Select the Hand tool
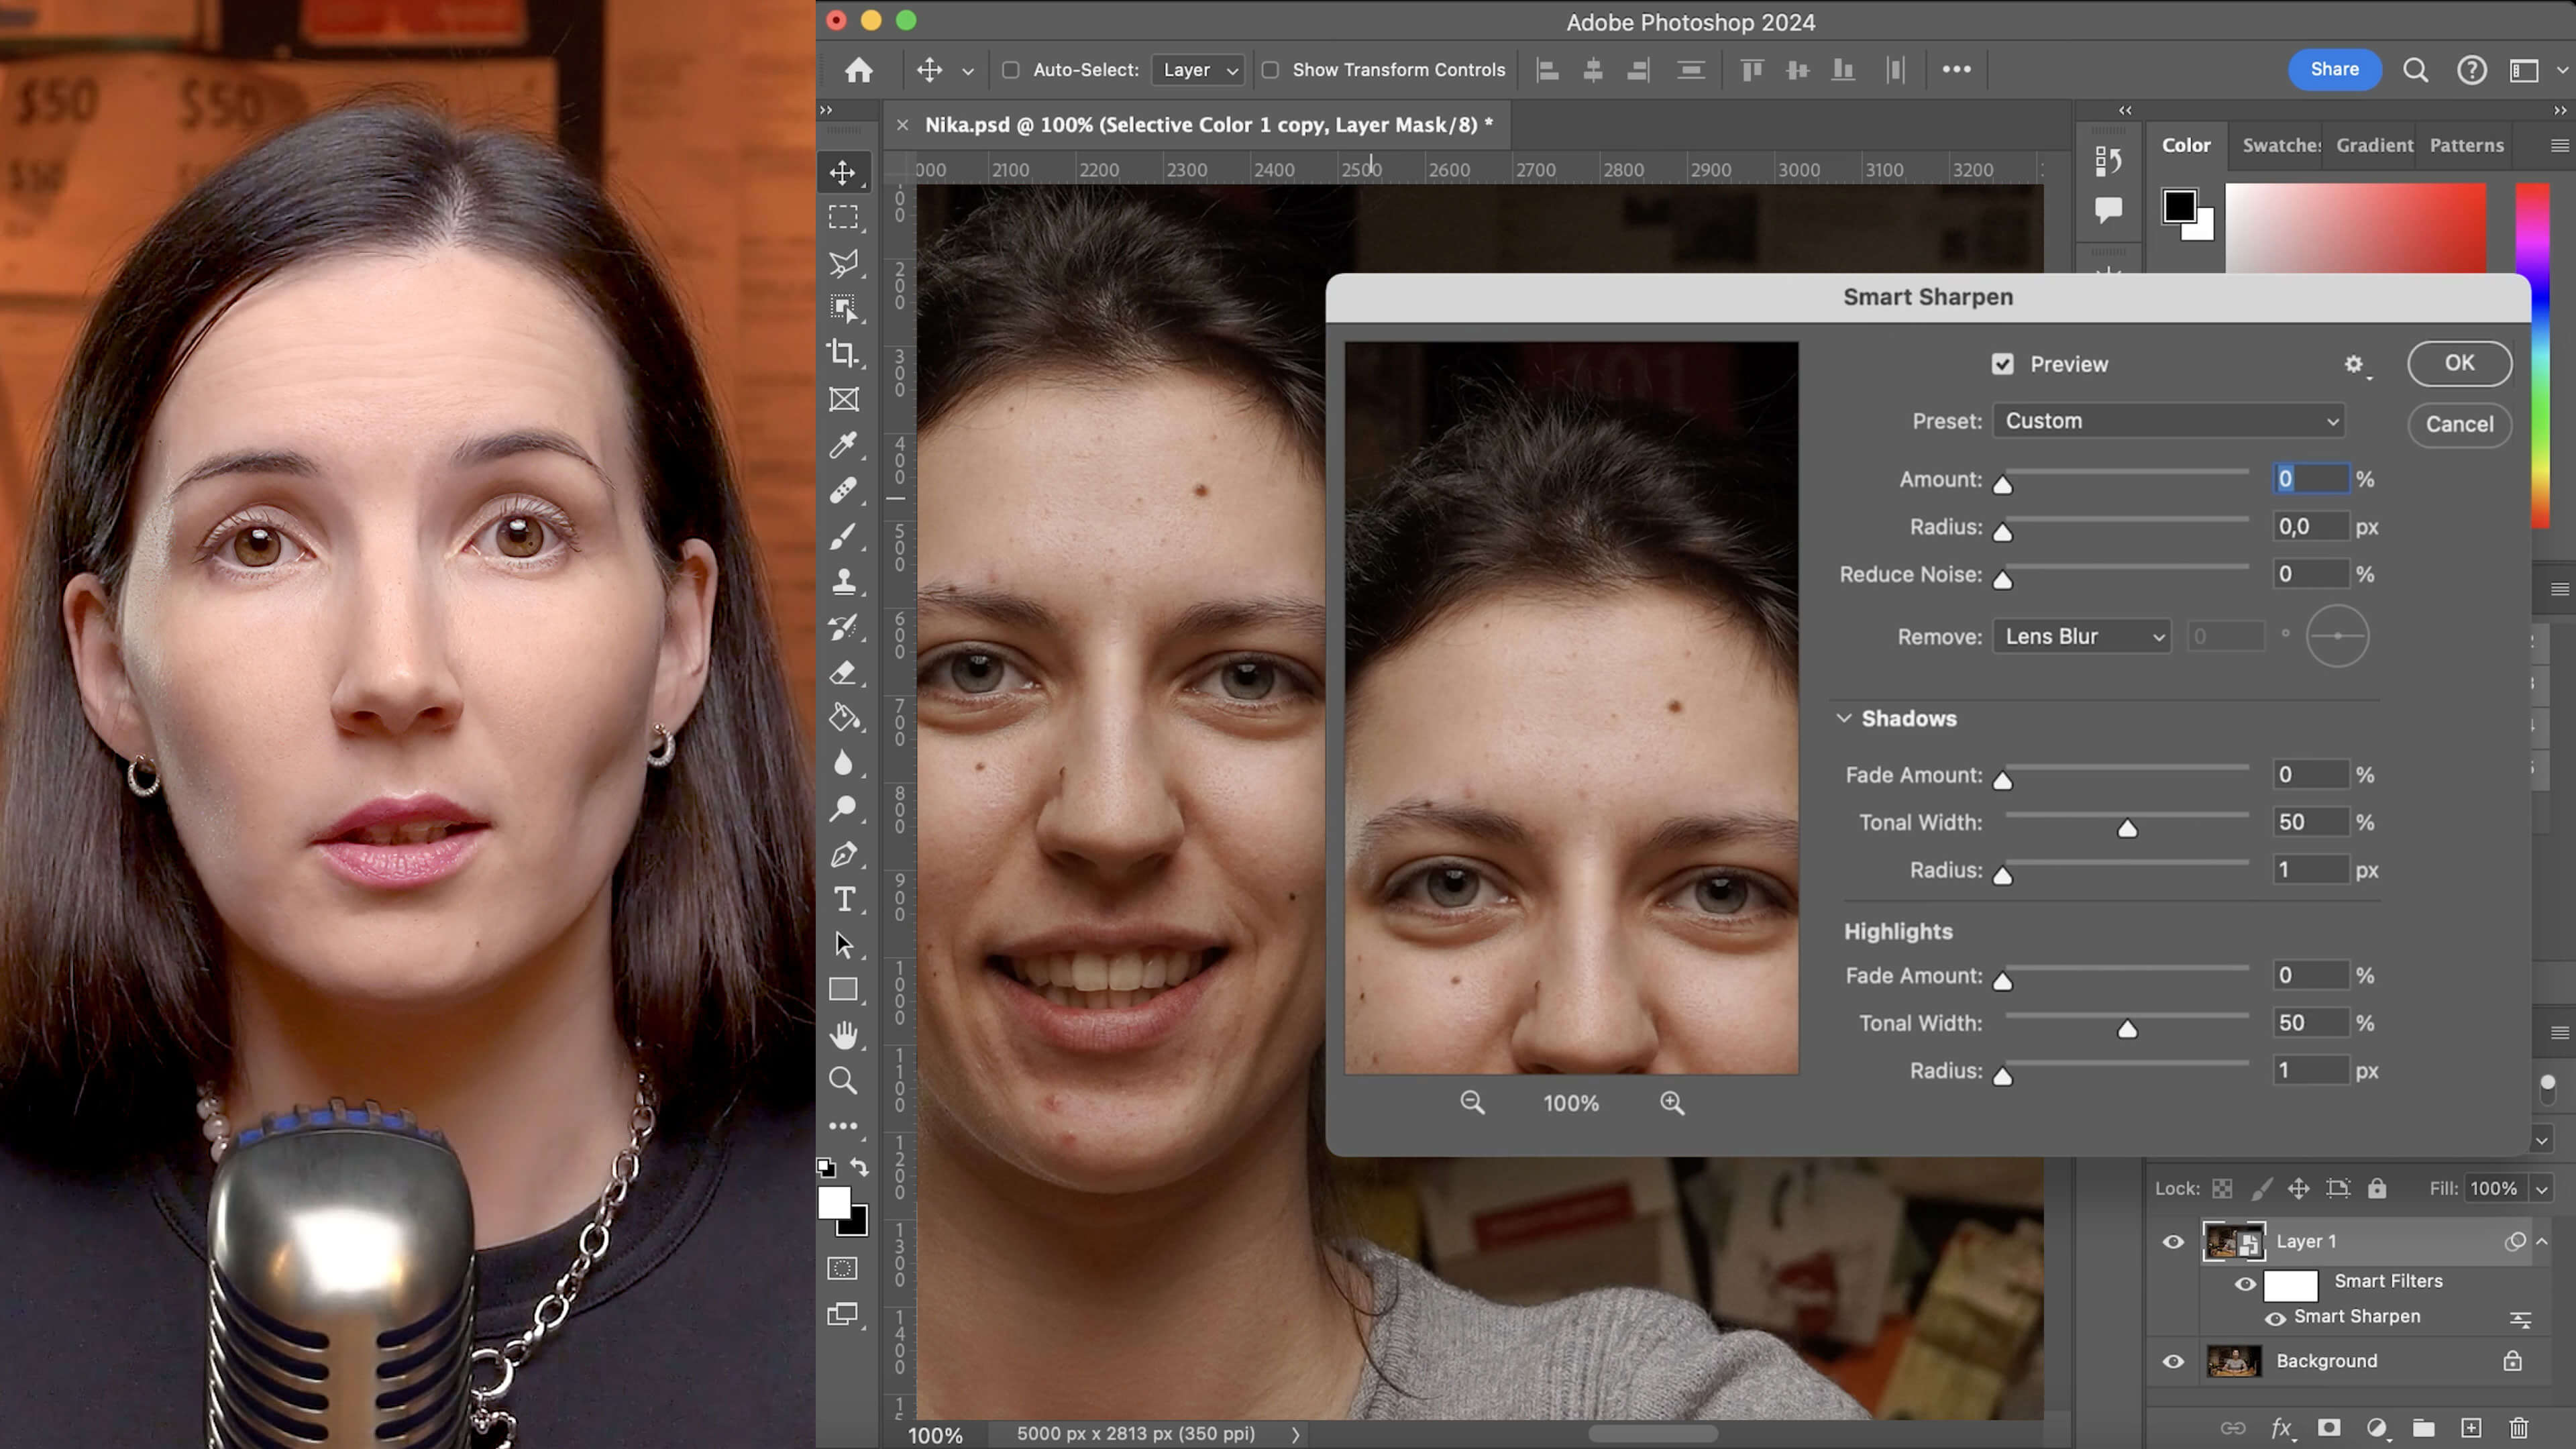 pos(843,1035)
